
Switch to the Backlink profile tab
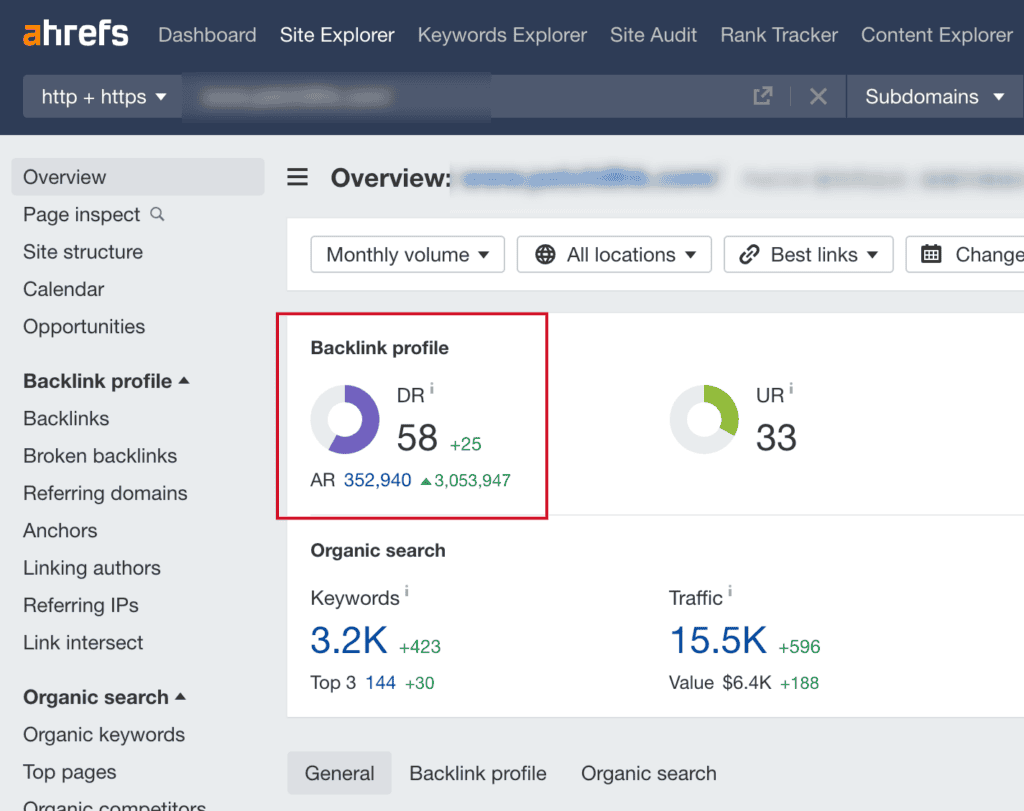coord(478,773)
